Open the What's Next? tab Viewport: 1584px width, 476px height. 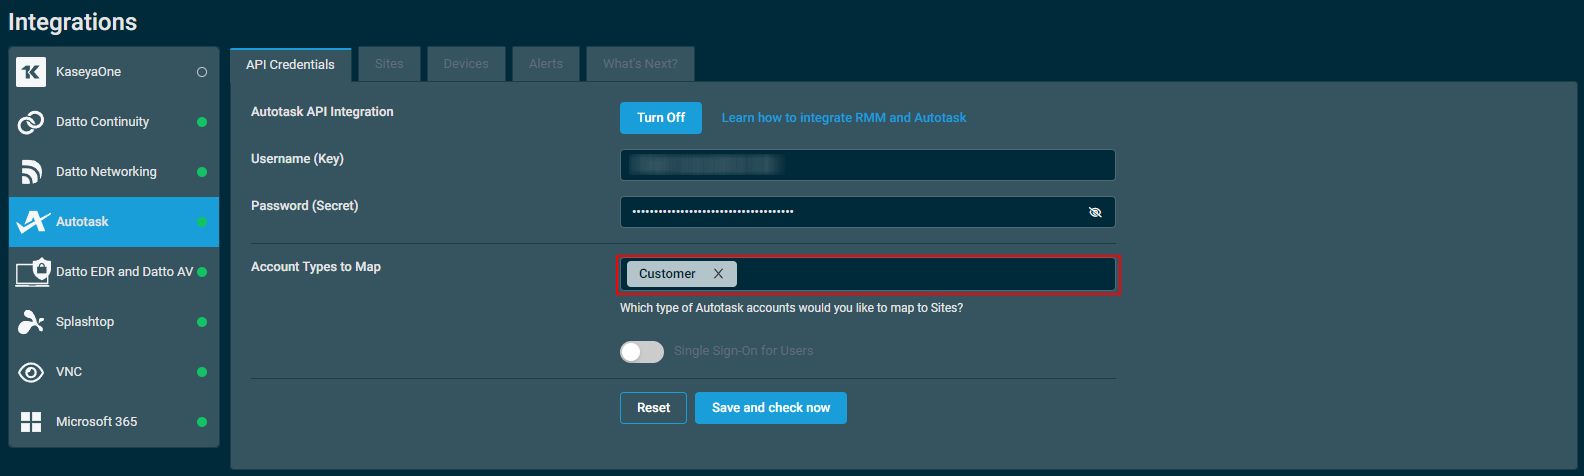[x=640, y=64]
